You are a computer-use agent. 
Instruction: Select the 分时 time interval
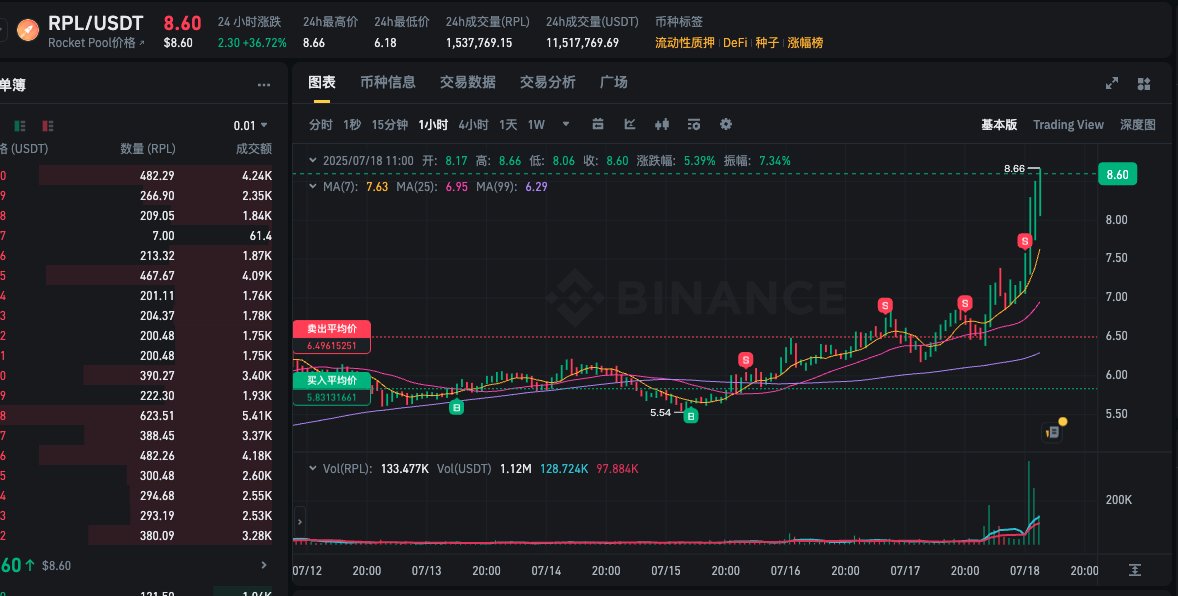coord(321,125)
